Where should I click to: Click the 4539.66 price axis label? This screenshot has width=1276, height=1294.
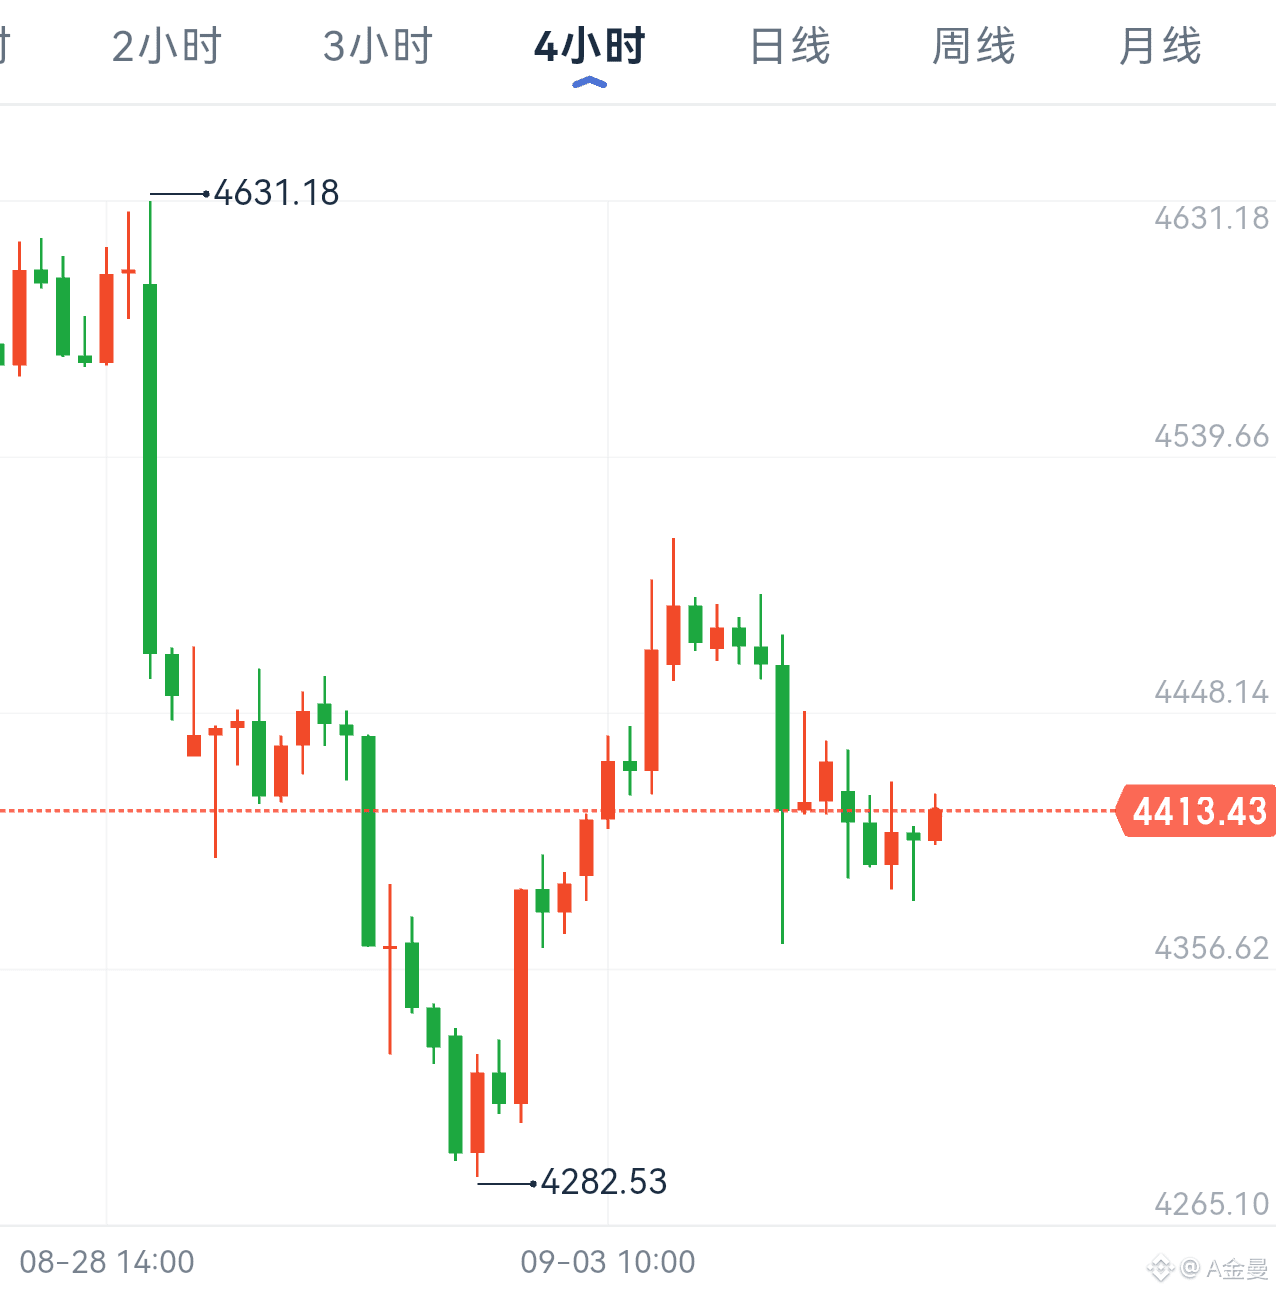(x=1211, y=436)
